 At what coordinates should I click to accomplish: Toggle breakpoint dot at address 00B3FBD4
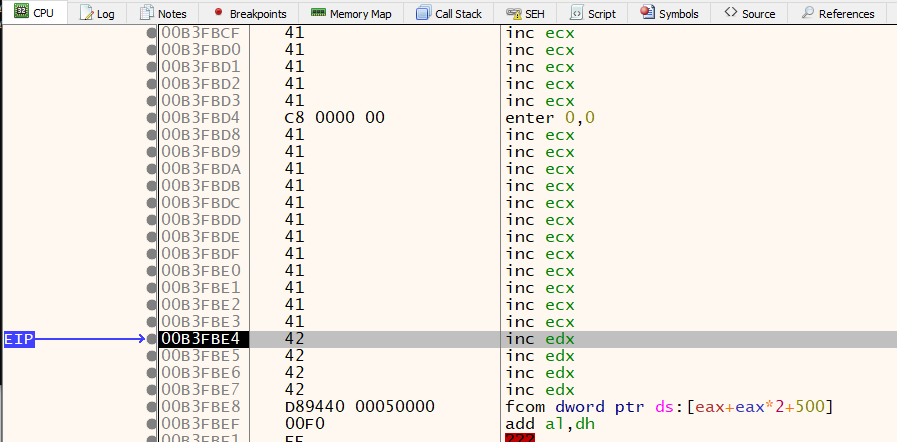(152, 118)
